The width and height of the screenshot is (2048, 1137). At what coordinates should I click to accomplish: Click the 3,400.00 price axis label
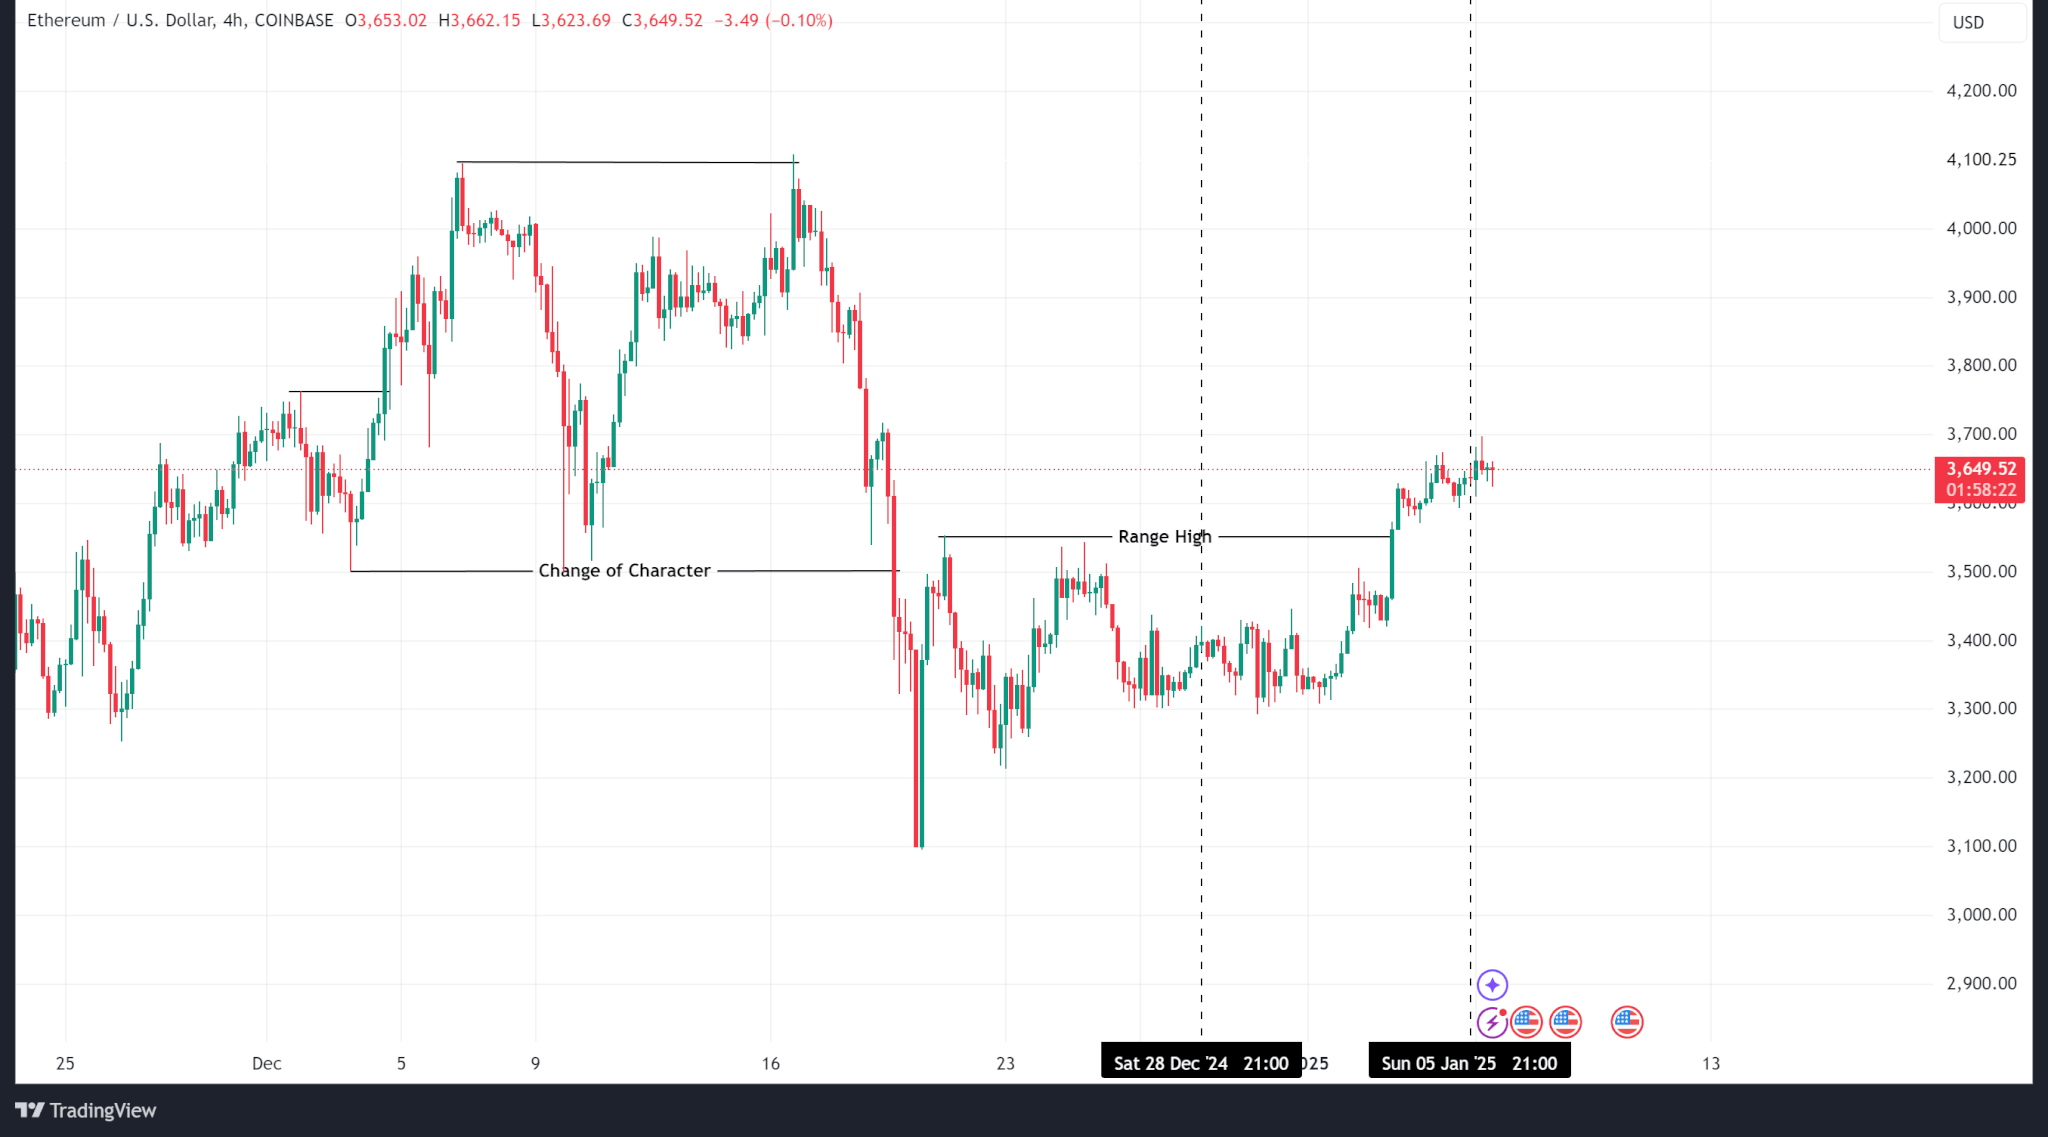point(1981,640)
